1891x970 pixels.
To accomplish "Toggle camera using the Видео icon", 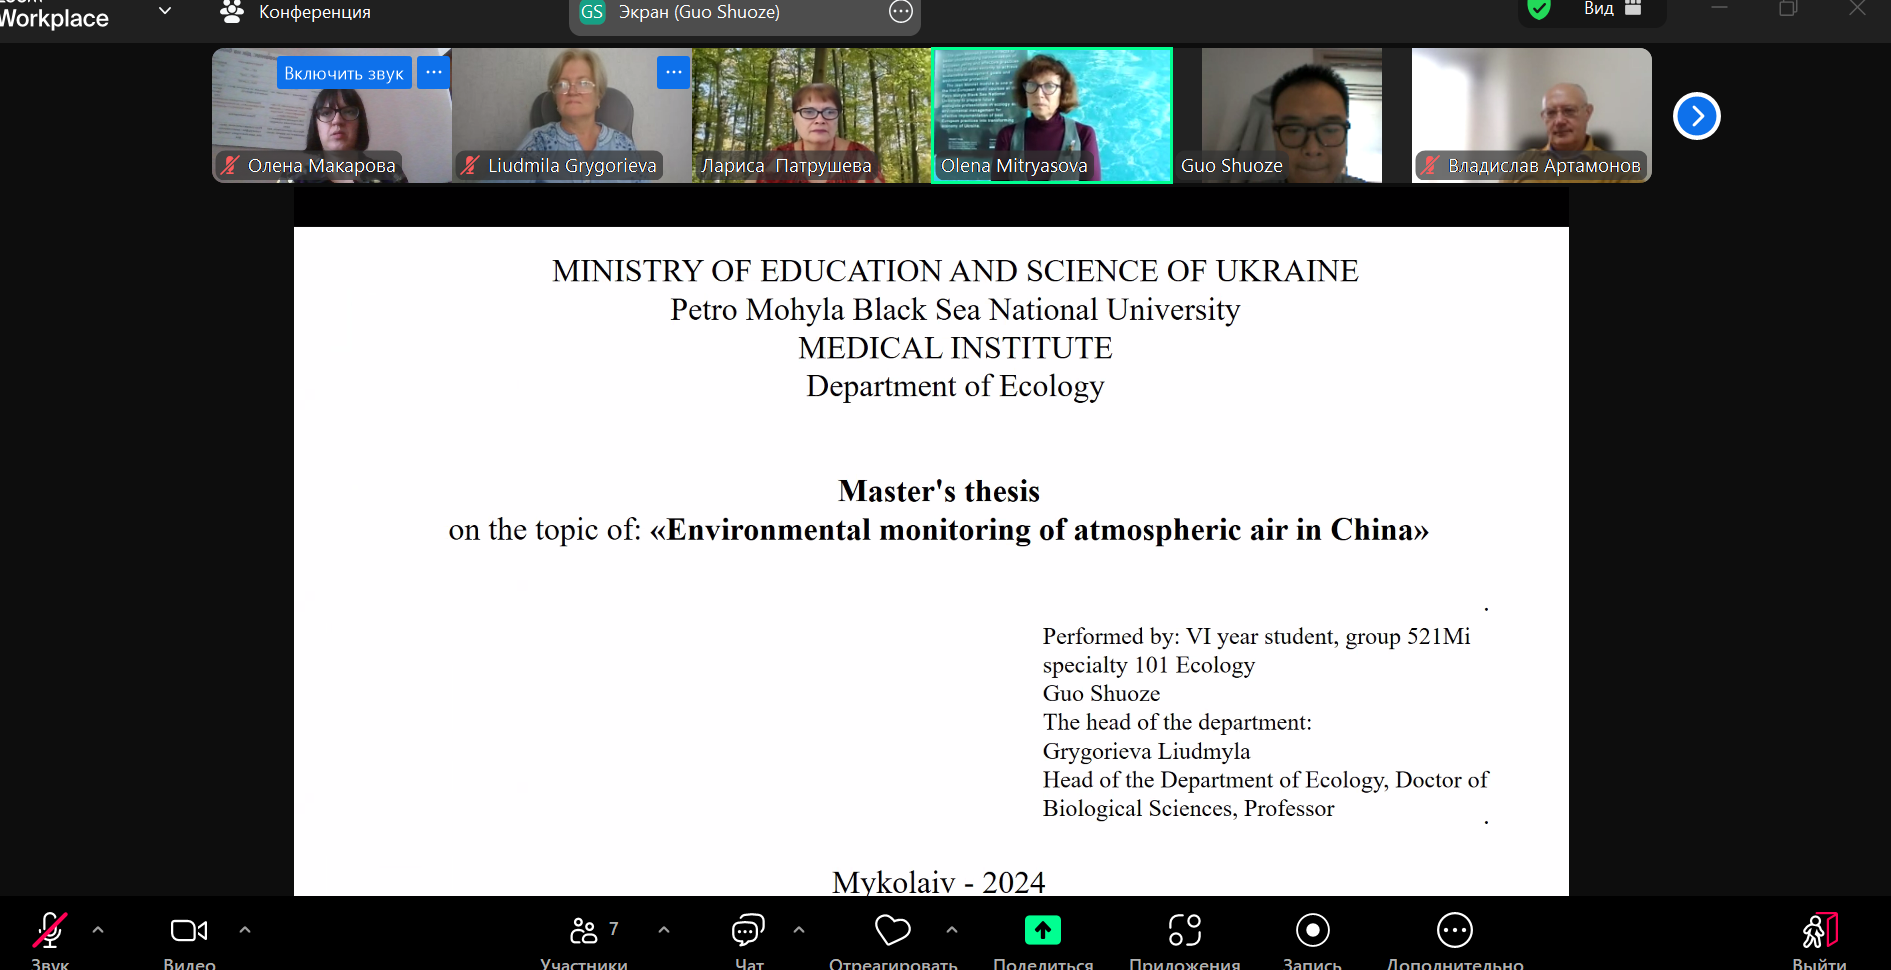I will (x=189, y=930).
